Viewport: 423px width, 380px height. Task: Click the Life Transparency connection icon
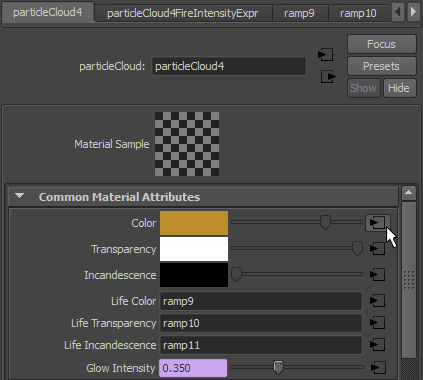point(377,323)
